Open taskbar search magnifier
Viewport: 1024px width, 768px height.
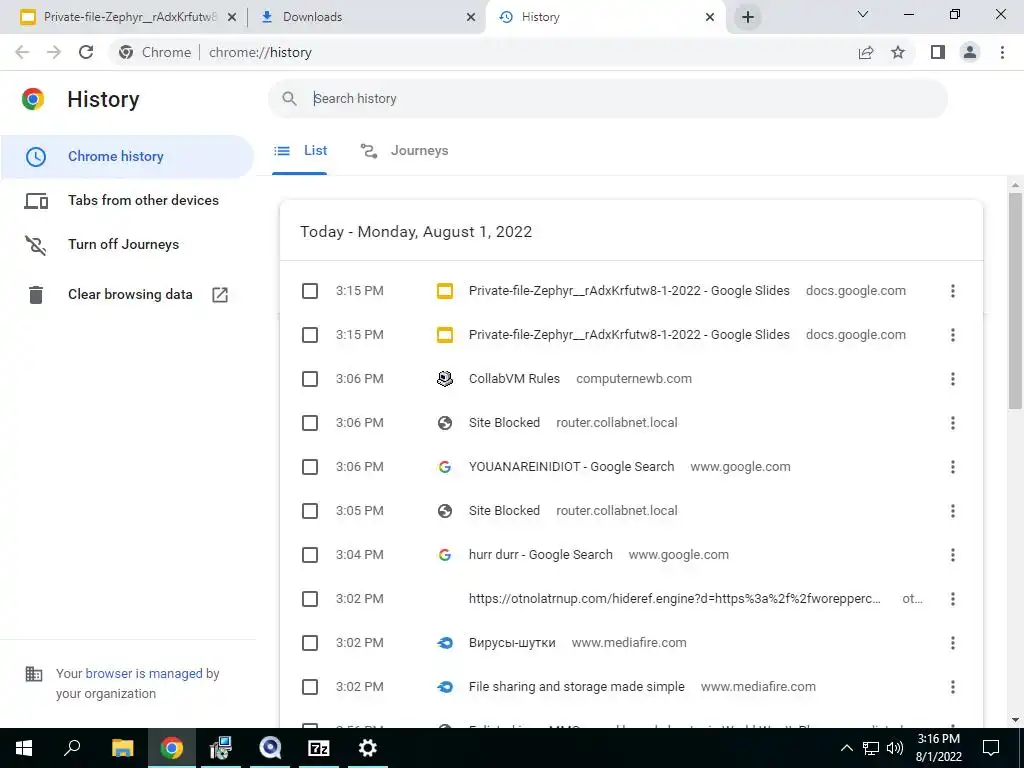pyautogui.click(x=72, y=748)
